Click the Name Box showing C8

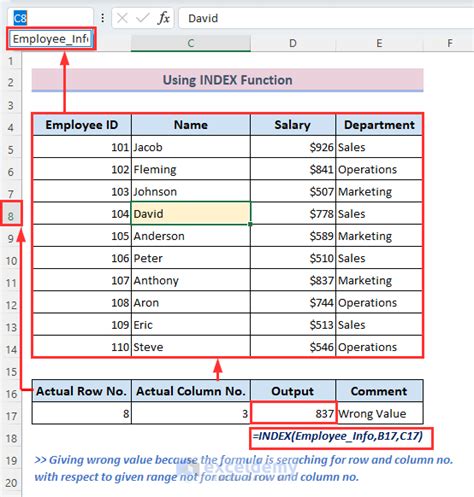pyautogui.click(x=50, y=18)
